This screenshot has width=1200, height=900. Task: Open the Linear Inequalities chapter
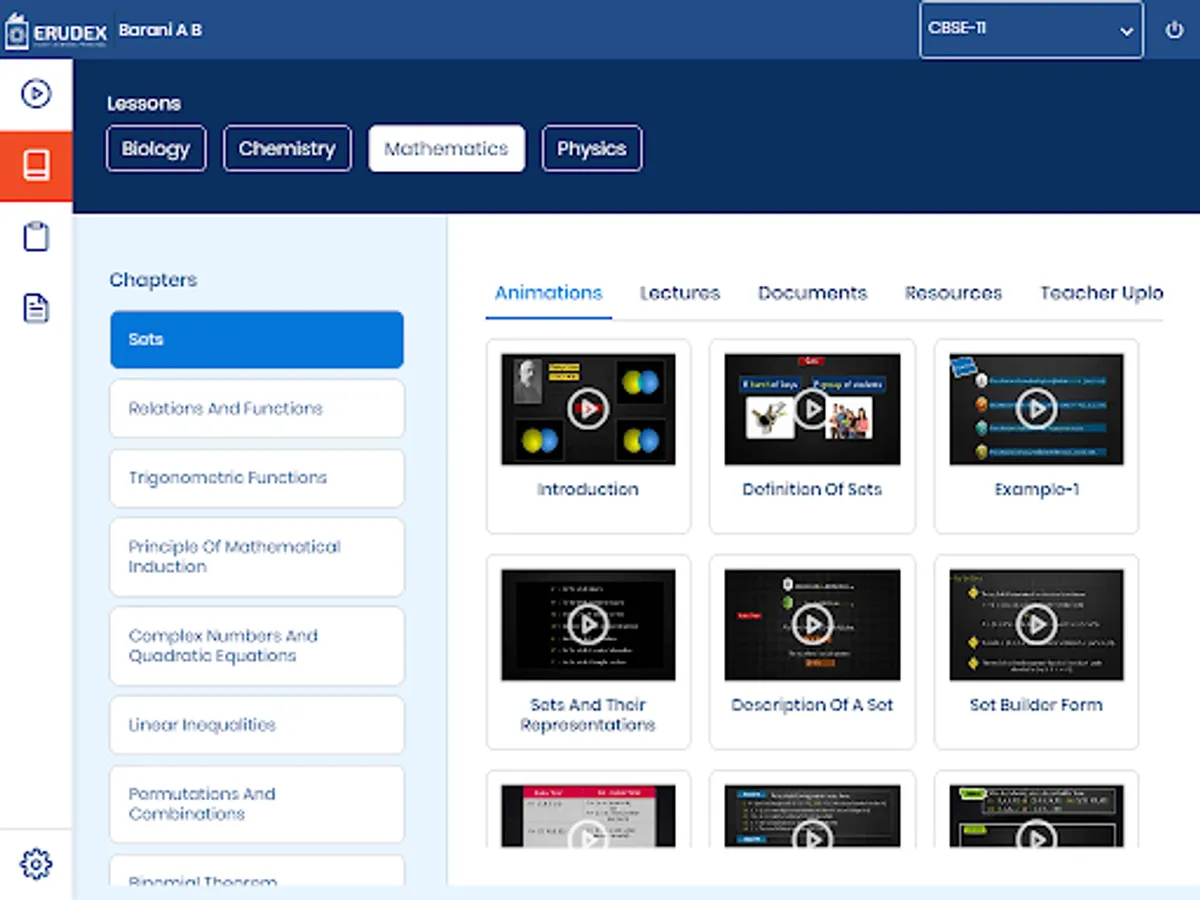click(x=257, y=725)
